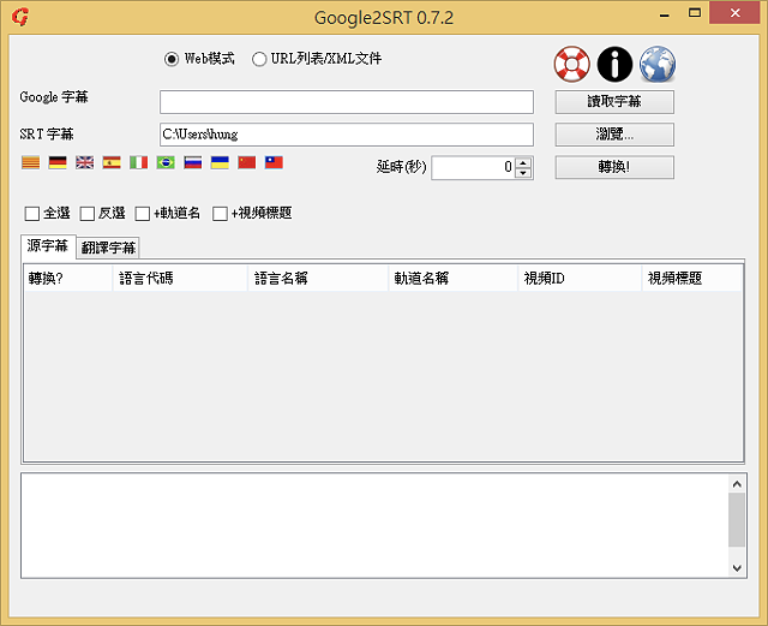
Task: Switch to the 翻譯字幕 tab
Action: click(108, 248)
